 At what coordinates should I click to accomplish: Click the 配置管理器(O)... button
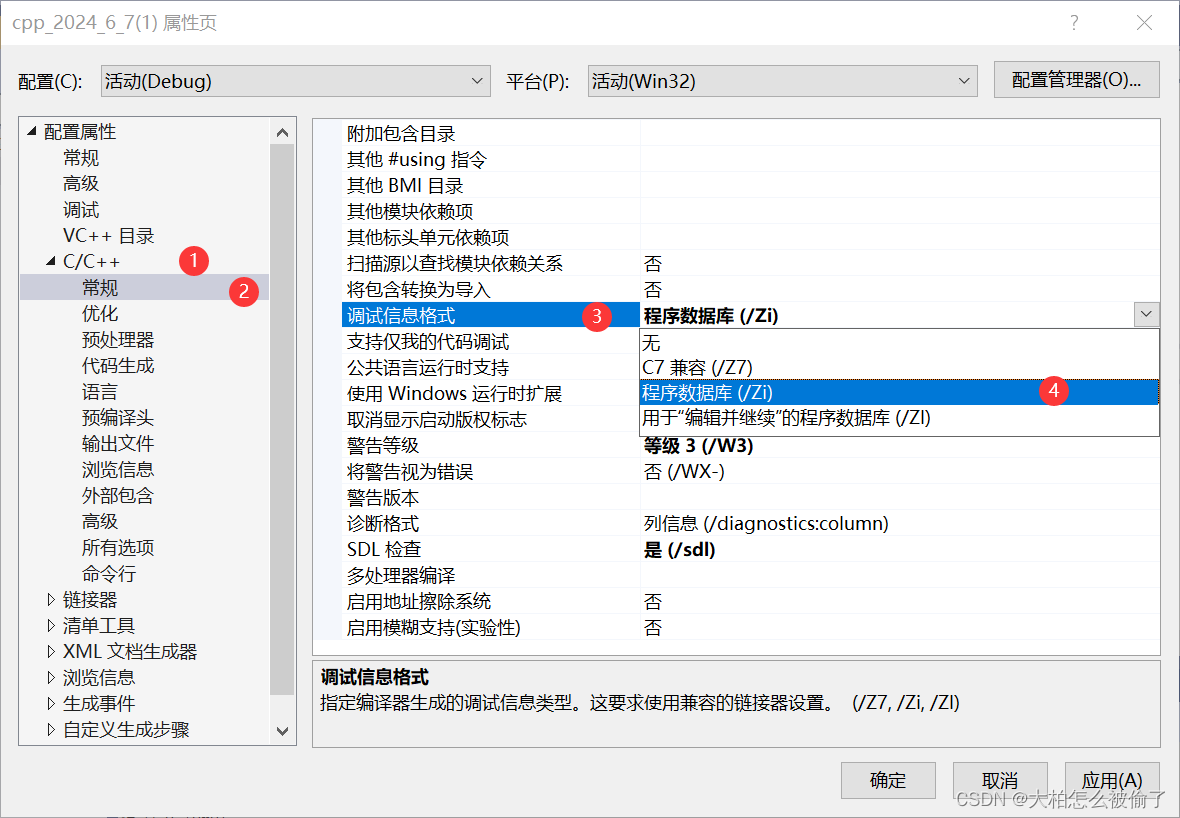tap(1076, 80)
